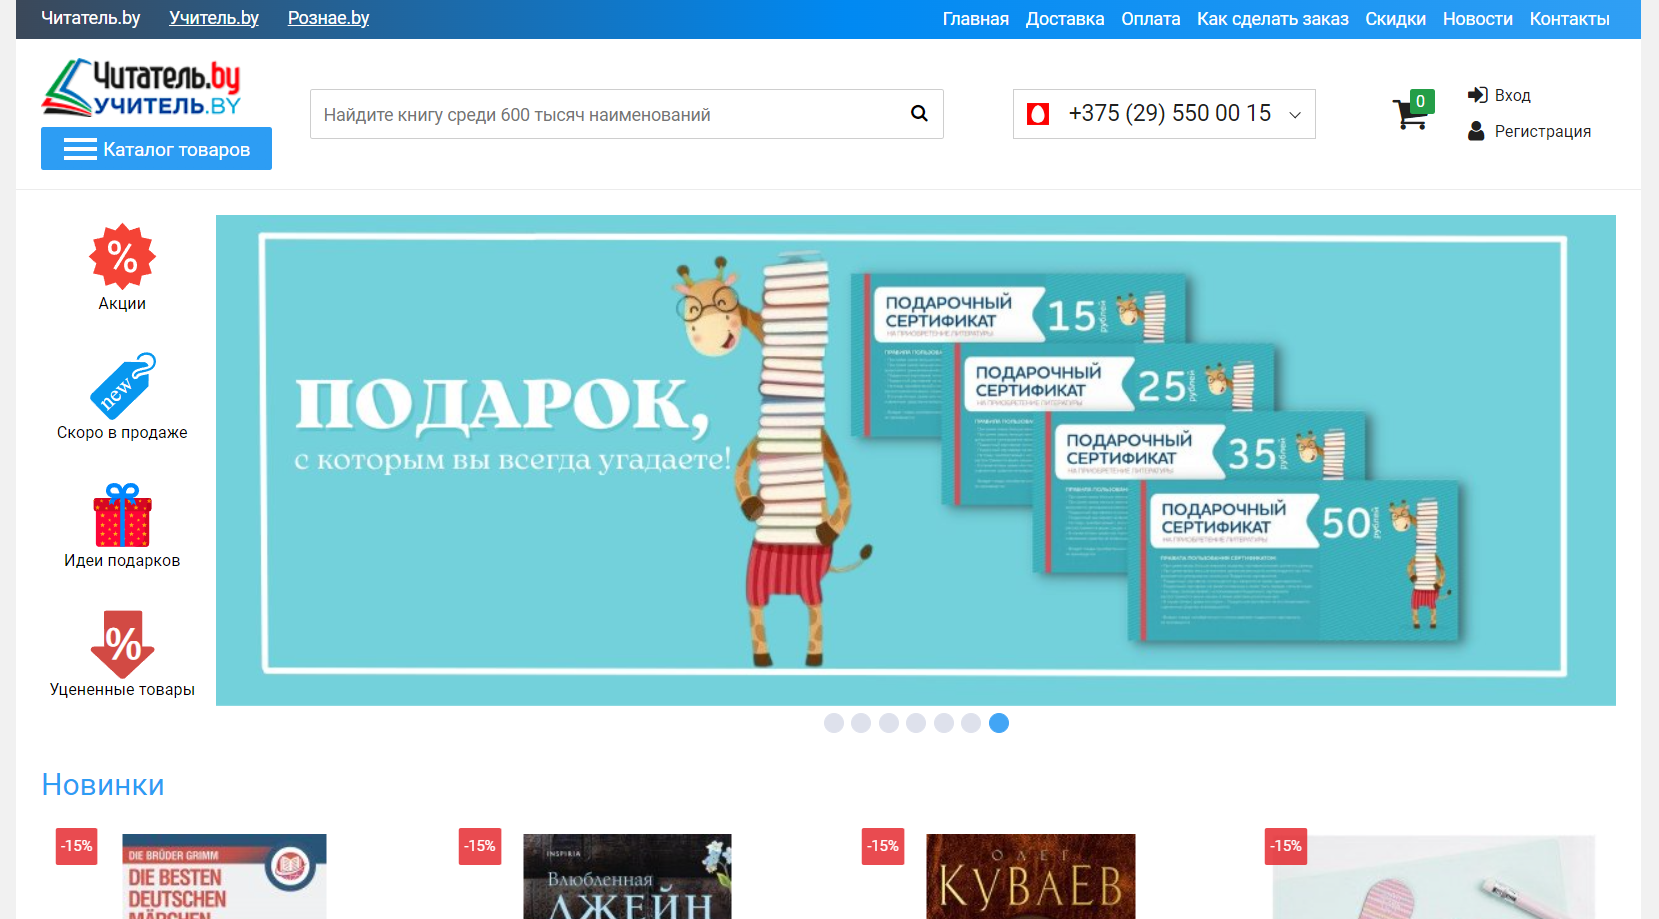Click the Читатель.by Учитель.by site logo
Image resolution: width=1659 pixels, height=919 pixels.
pos(141,87)
